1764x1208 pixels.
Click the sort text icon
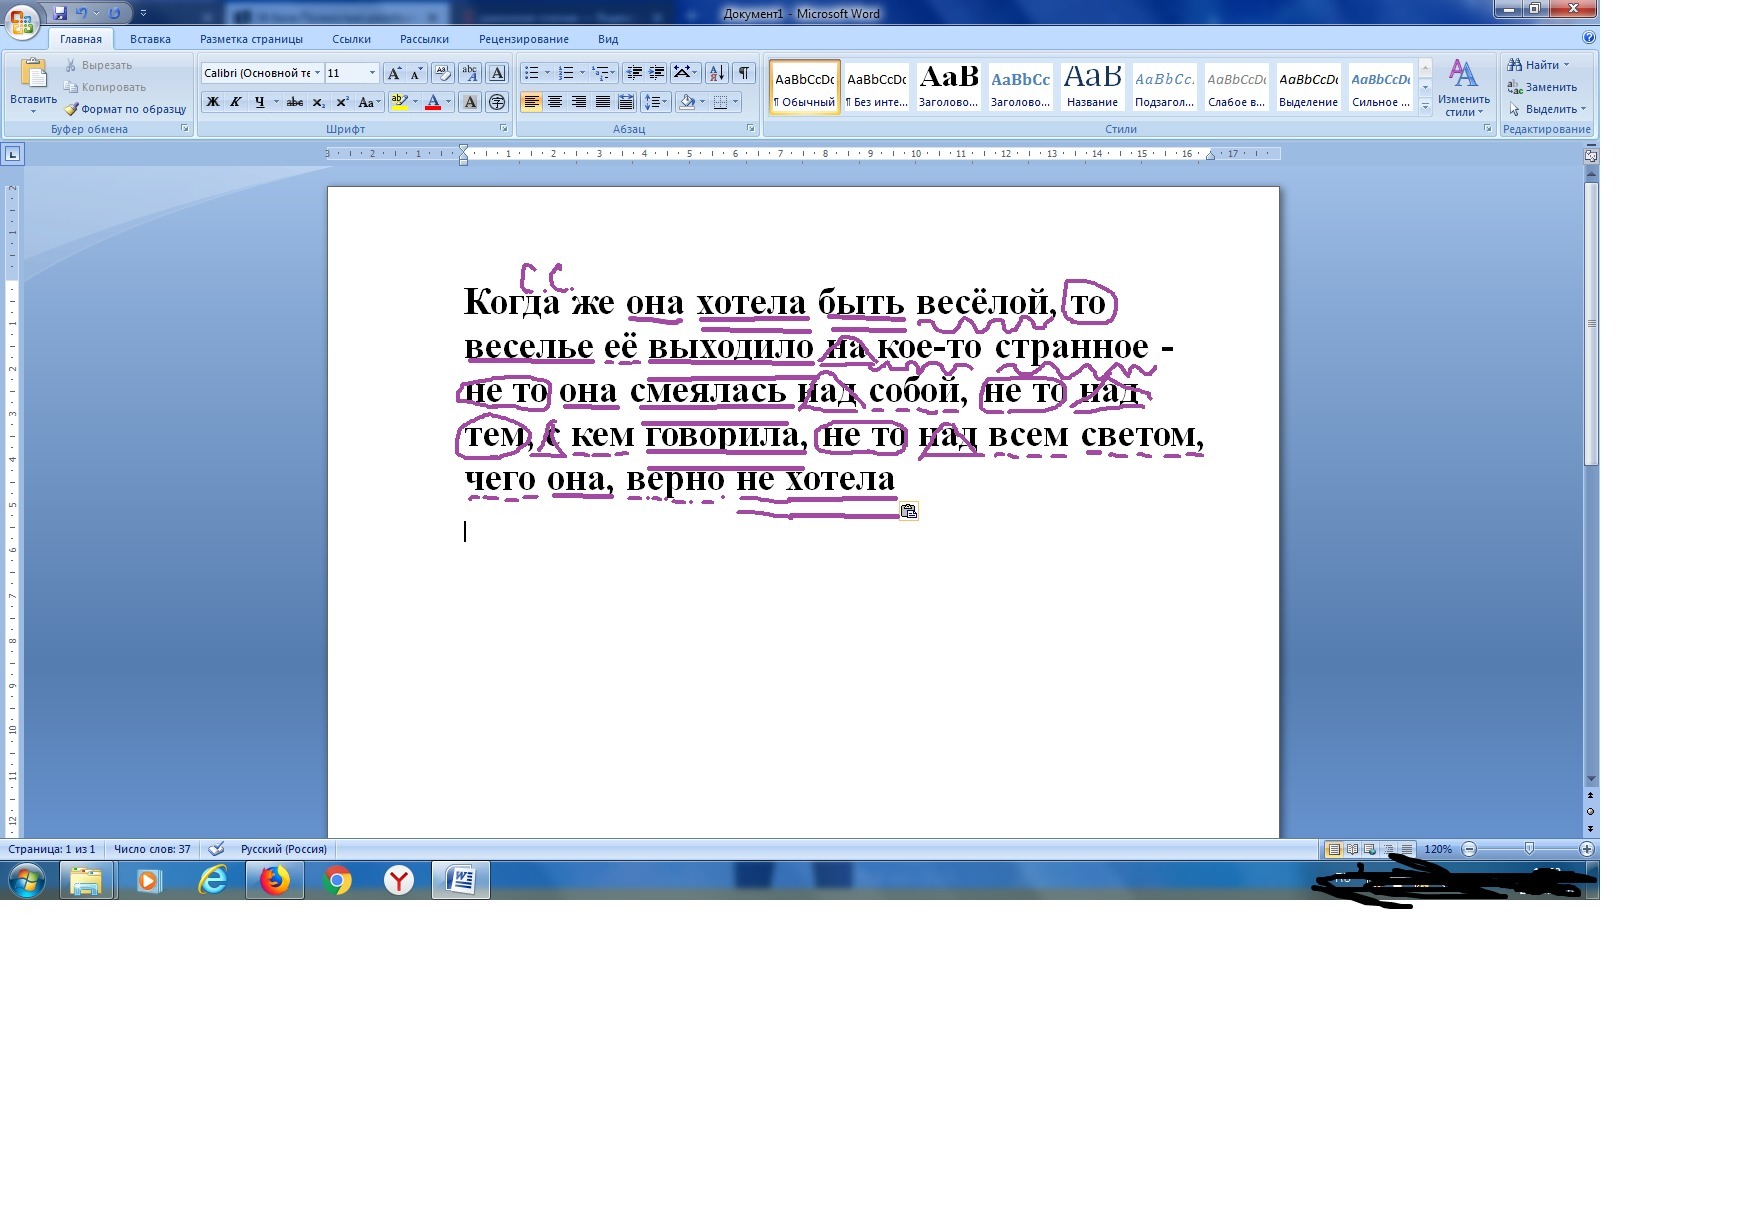click(x=717, y=73)
